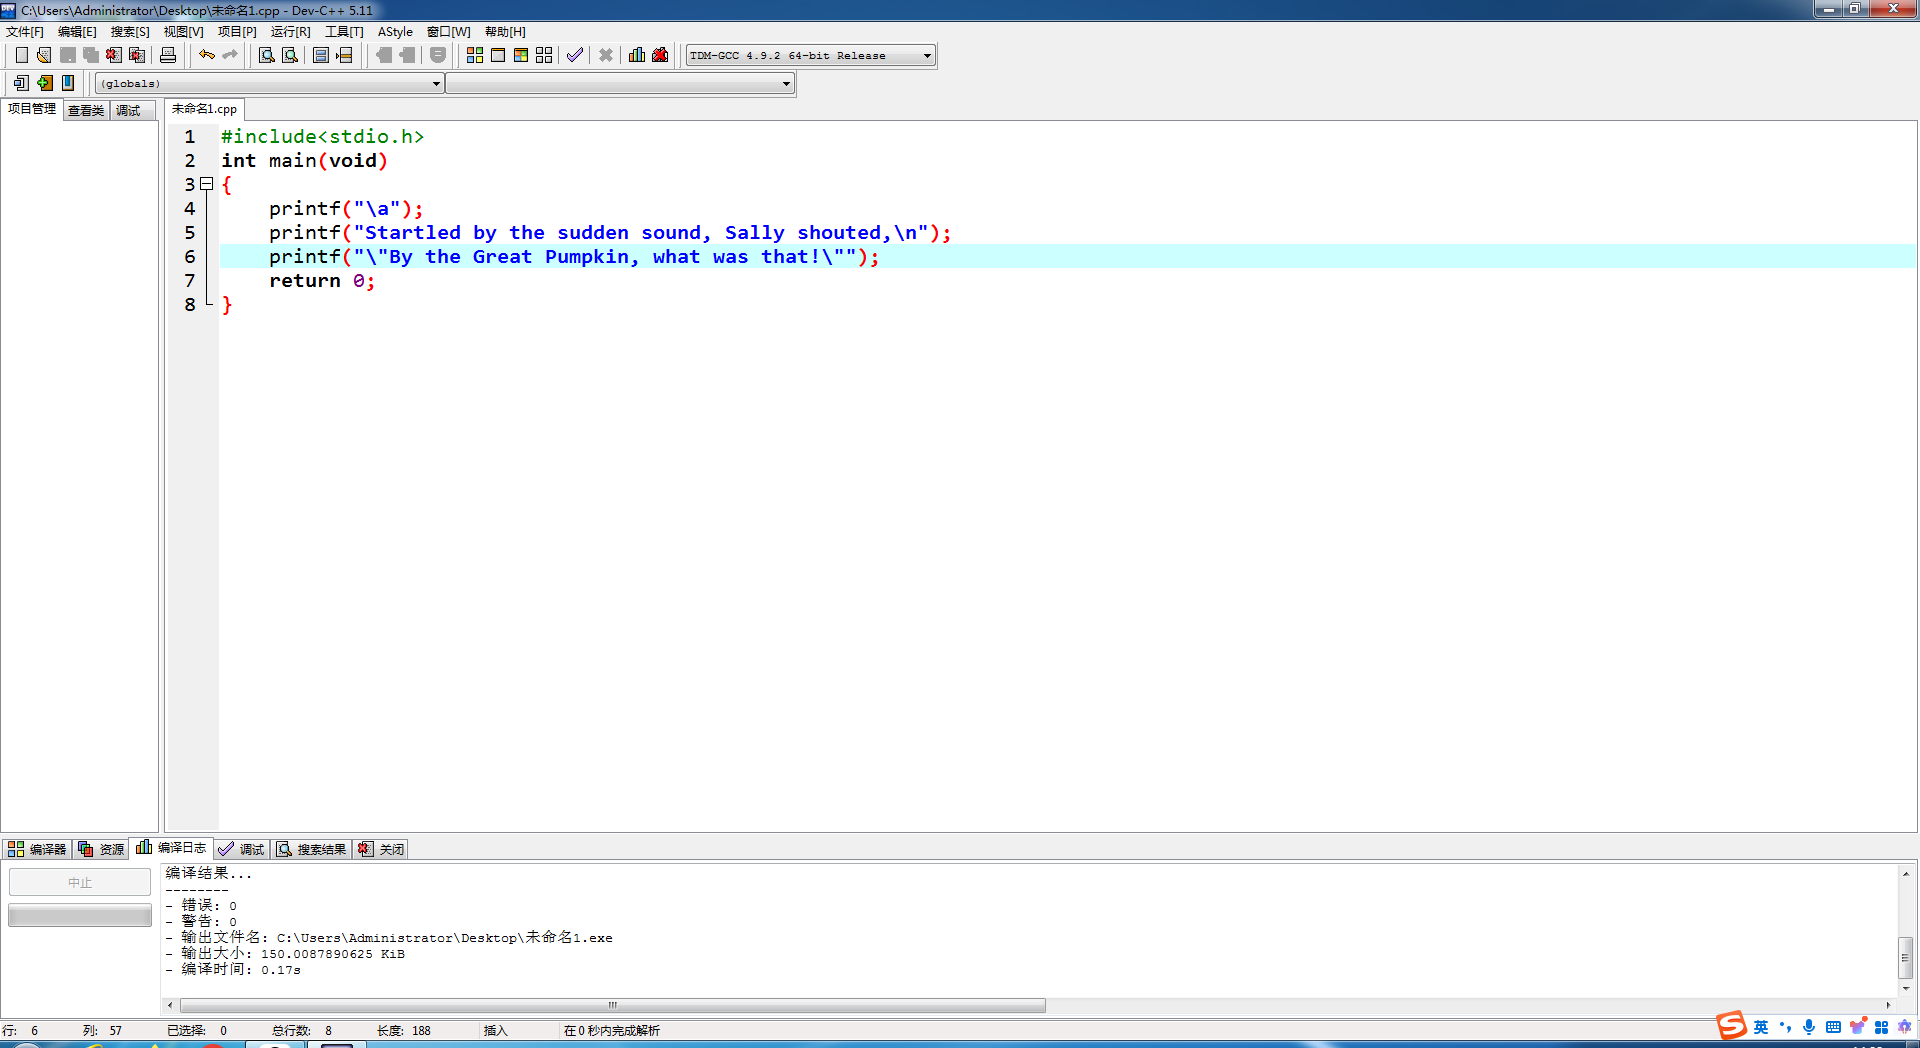Save all open files

click(x=91, y=55)
